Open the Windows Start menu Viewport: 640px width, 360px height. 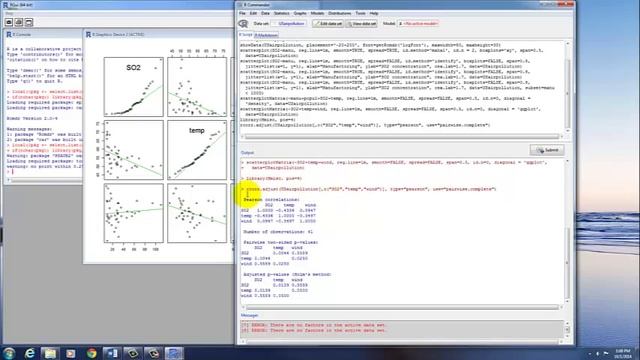tap(9, 353)
